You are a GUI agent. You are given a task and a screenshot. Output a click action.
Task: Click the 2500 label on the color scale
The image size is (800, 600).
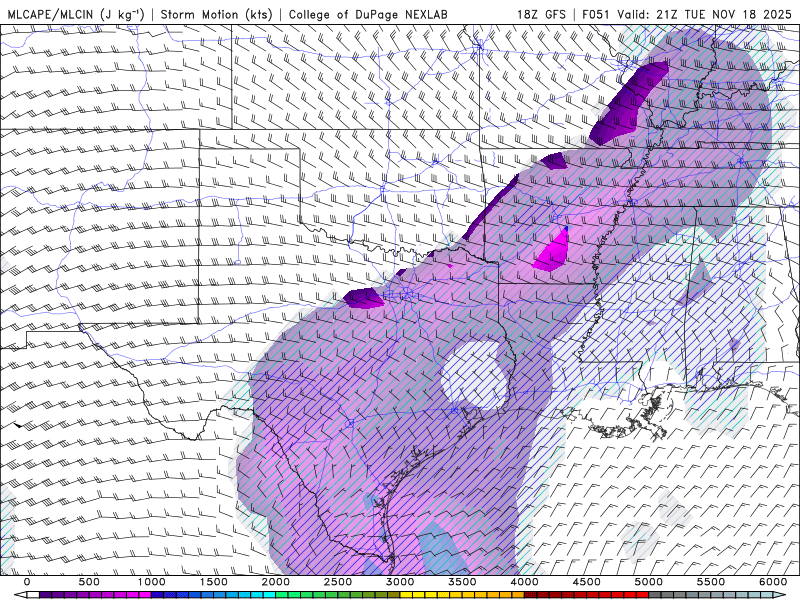(x=338, y=582)
